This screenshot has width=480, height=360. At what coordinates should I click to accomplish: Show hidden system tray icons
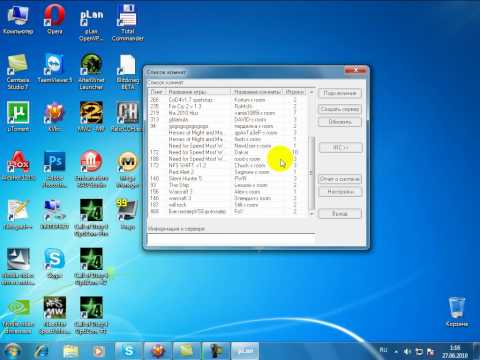pyautogui.click(x=396, y=352)
